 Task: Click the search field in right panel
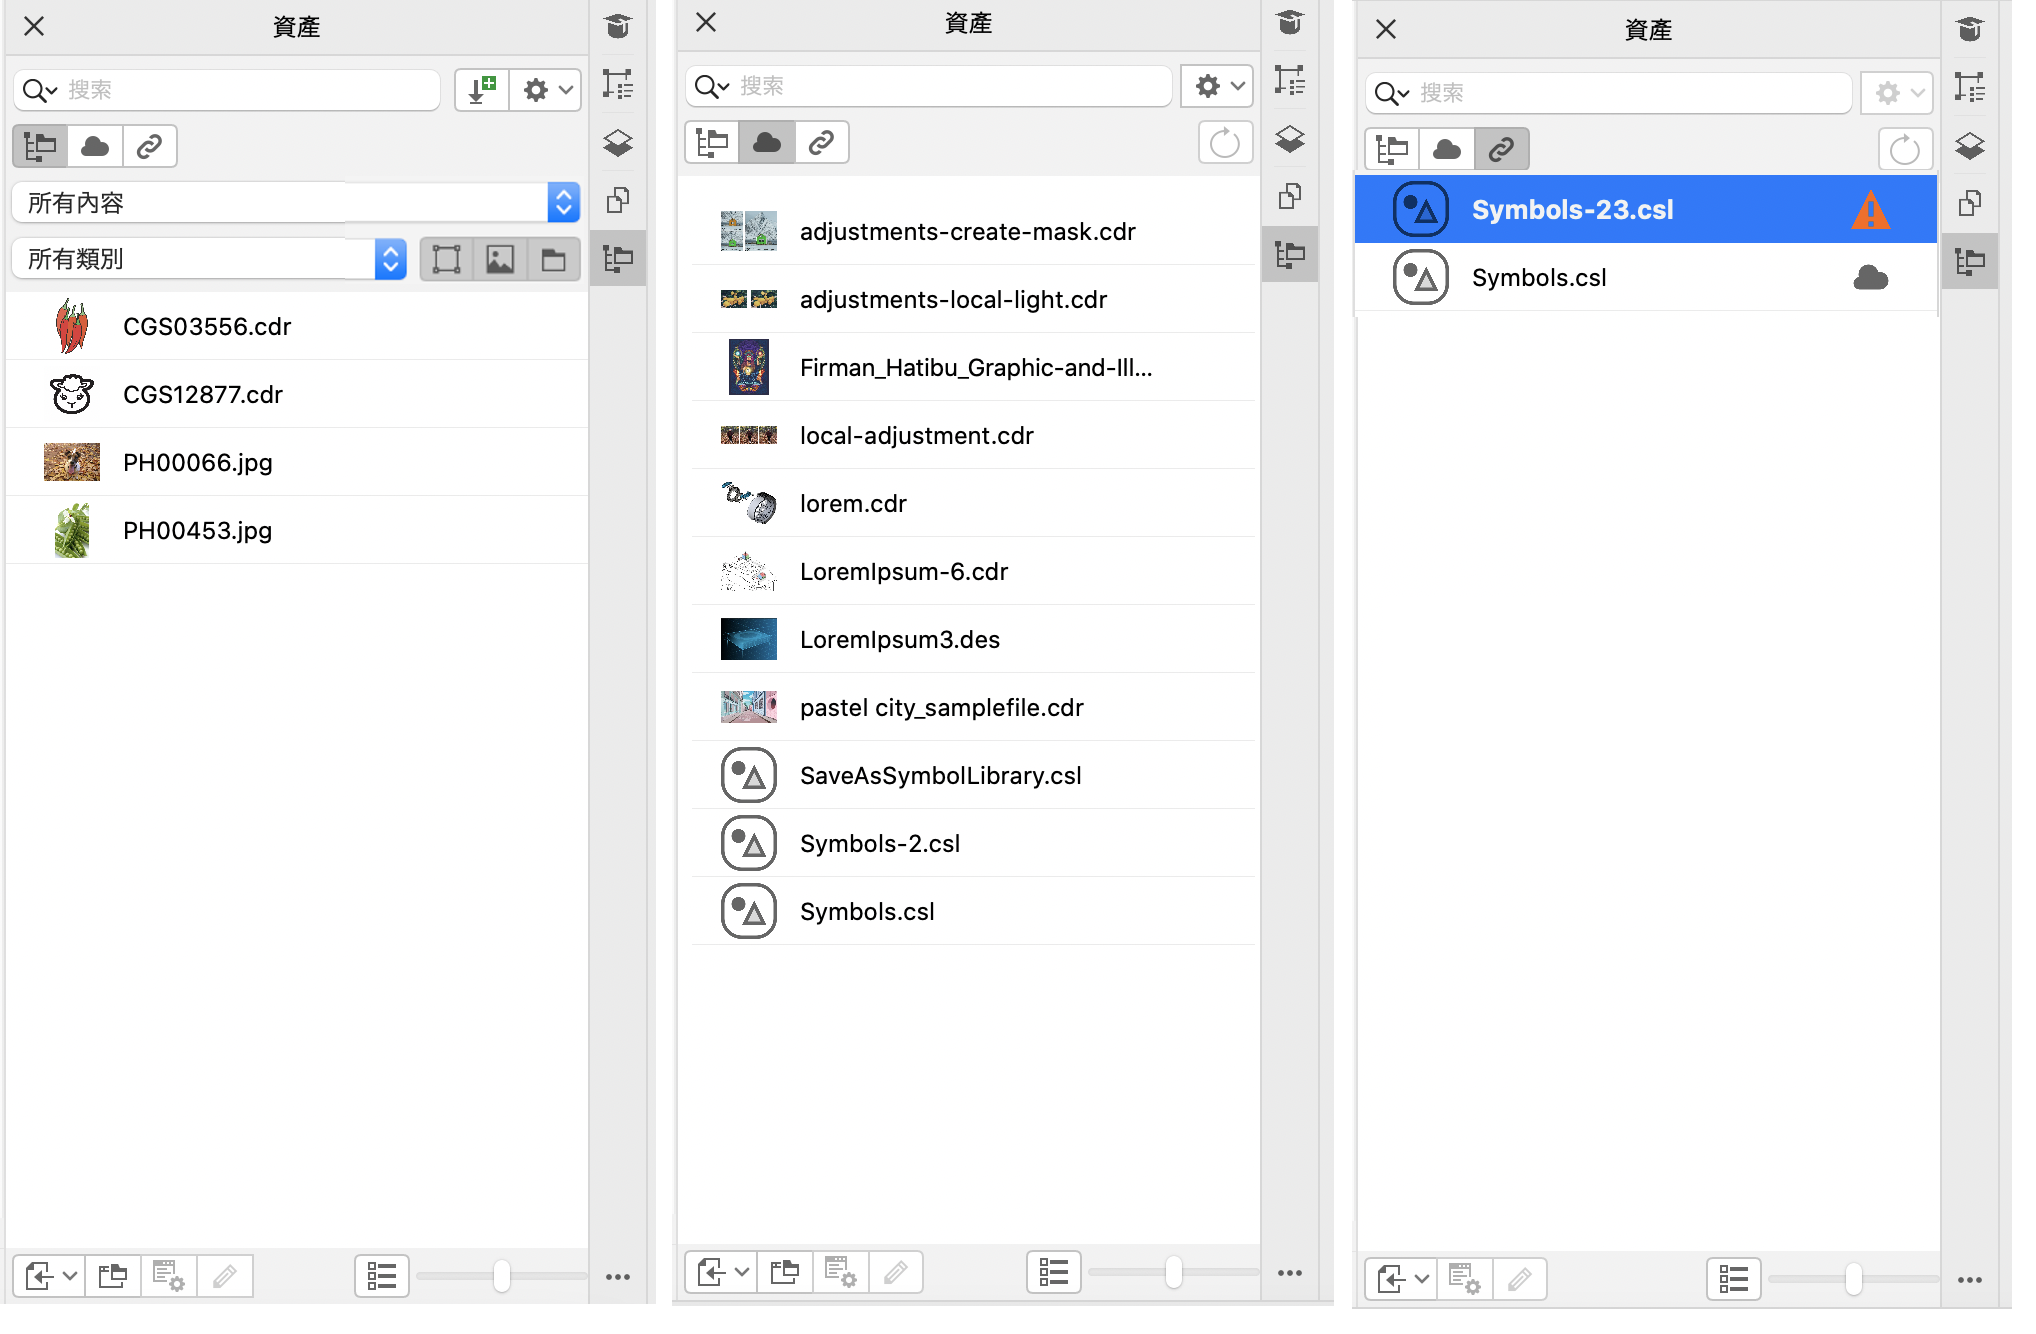coord(1630,93)
